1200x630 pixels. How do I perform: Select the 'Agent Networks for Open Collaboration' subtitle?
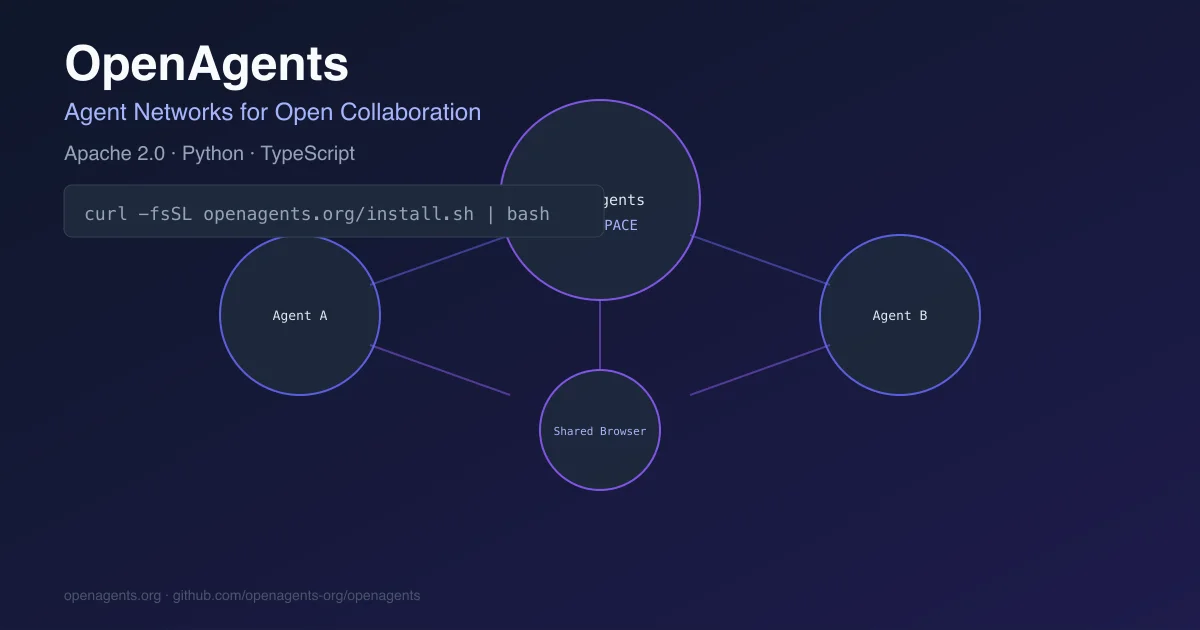tap(272, 112)
